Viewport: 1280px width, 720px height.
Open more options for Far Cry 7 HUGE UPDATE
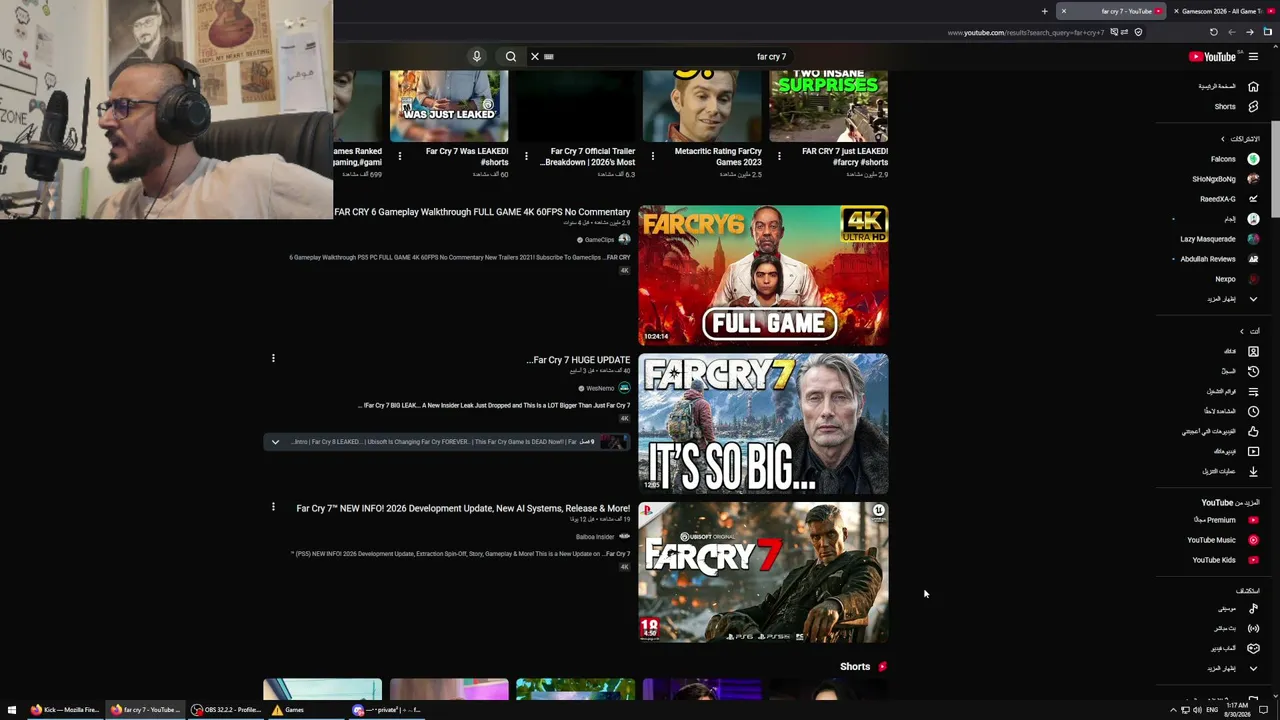click(273, 358)
